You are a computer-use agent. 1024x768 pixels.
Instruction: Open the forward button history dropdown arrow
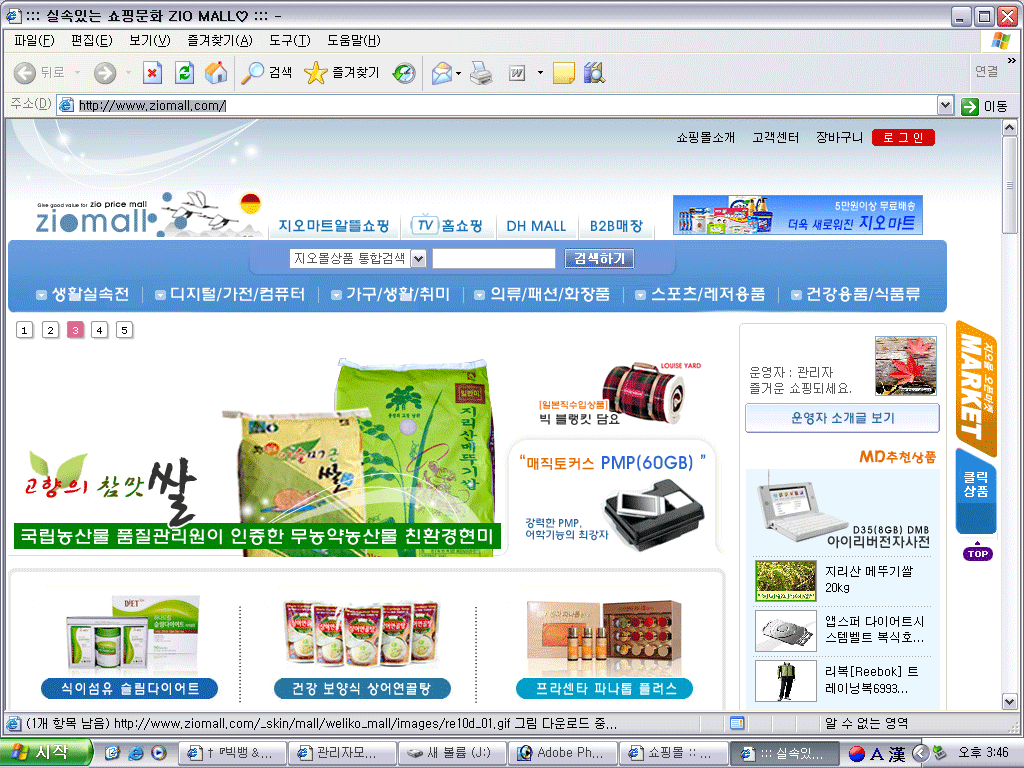128,72
